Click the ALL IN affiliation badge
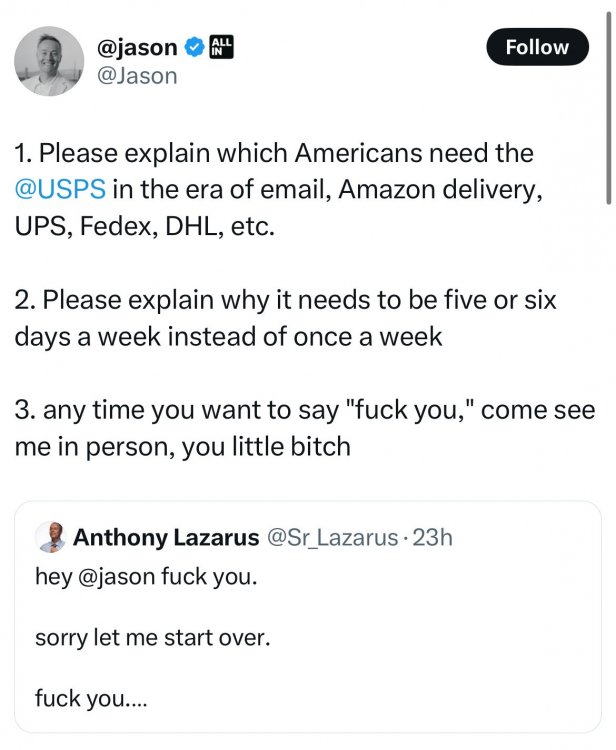The width and height of the screenshot is (616, 750). (x=224, y=47)
